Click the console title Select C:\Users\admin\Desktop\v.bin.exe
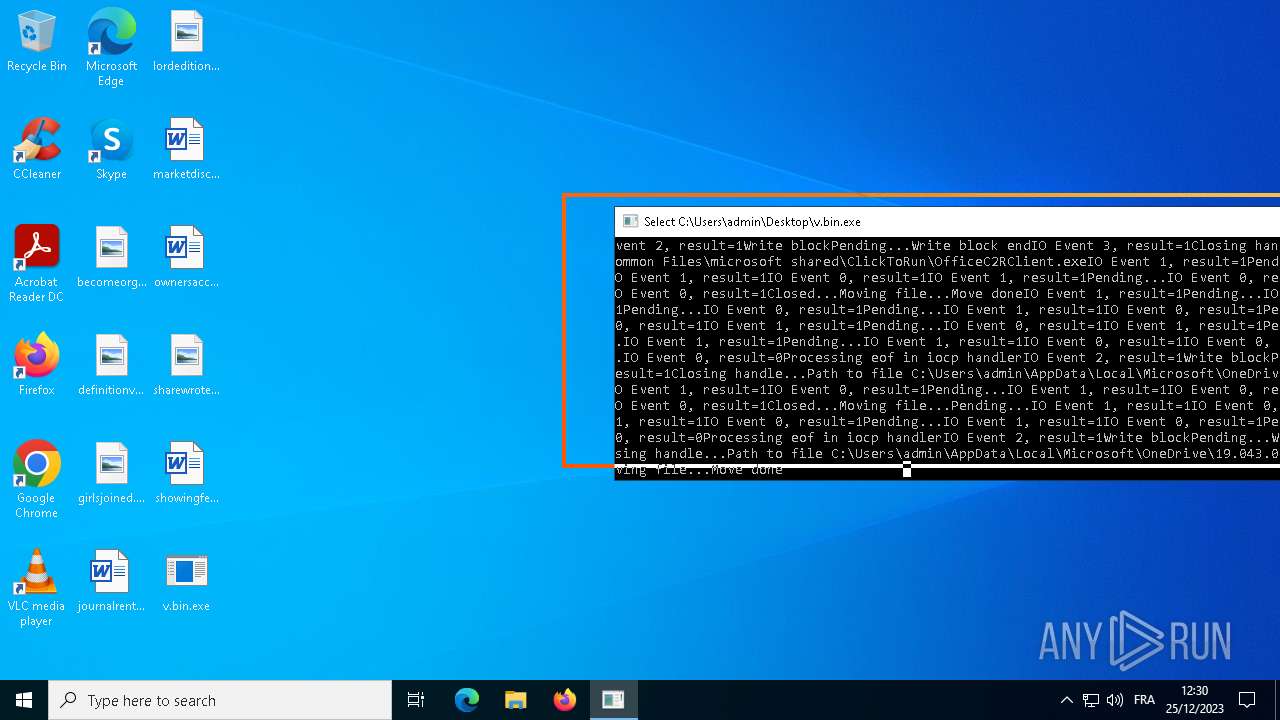This screenshot has height=720, width=1280. point(752,222)
